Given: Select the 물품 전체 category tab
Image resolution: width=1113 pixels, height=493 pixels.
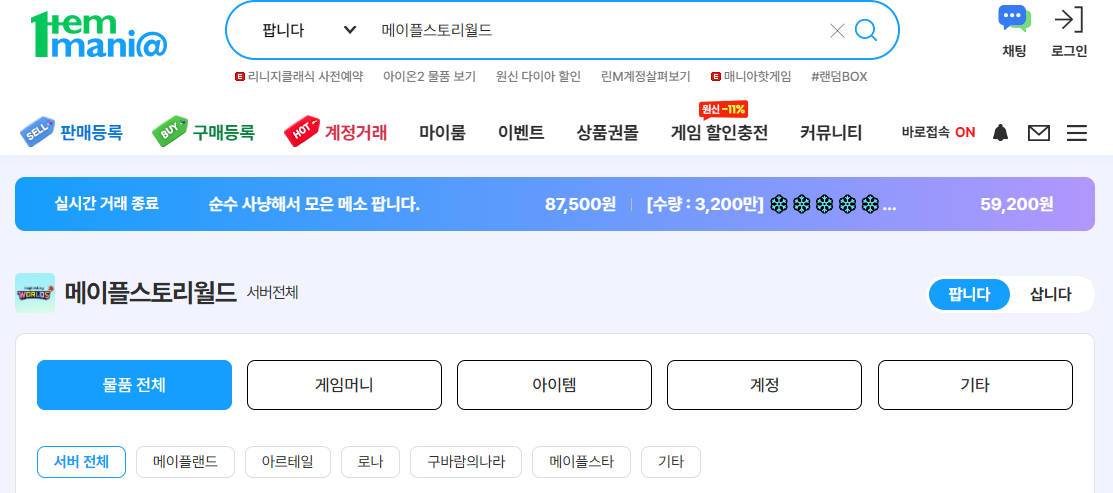Looking at the screenshot, I should tap(134, 385).
